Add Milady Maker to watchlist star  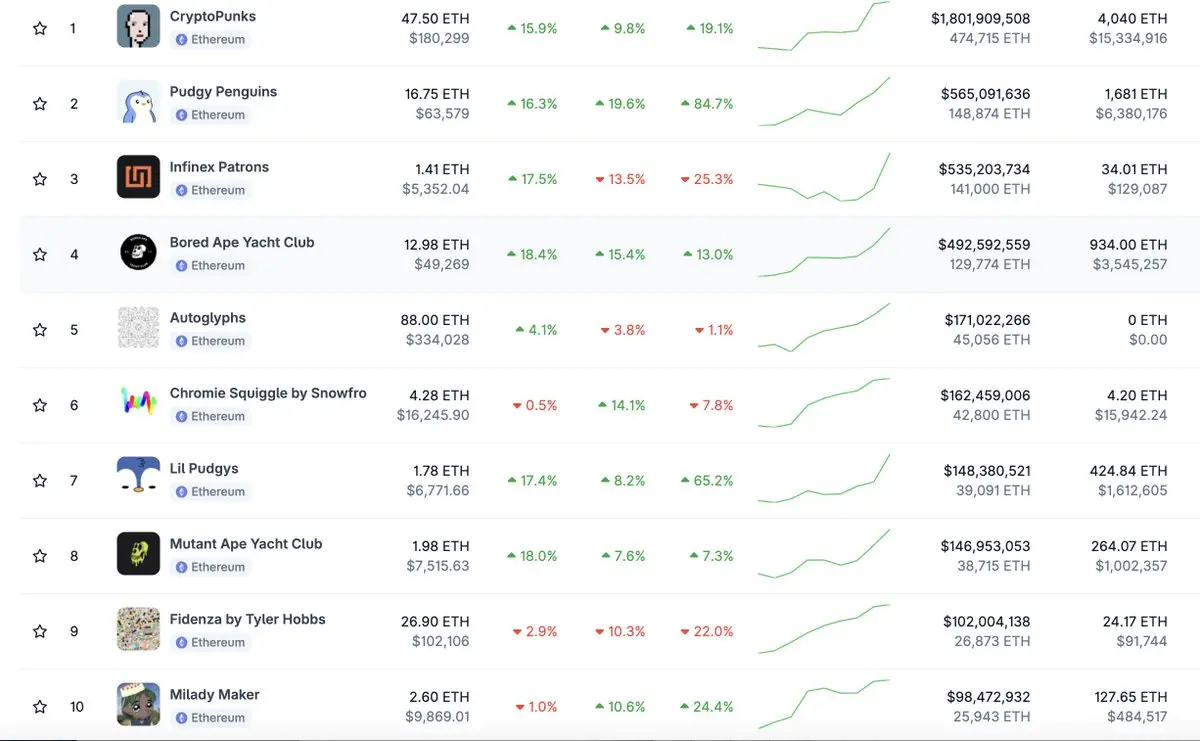[40, 706]
